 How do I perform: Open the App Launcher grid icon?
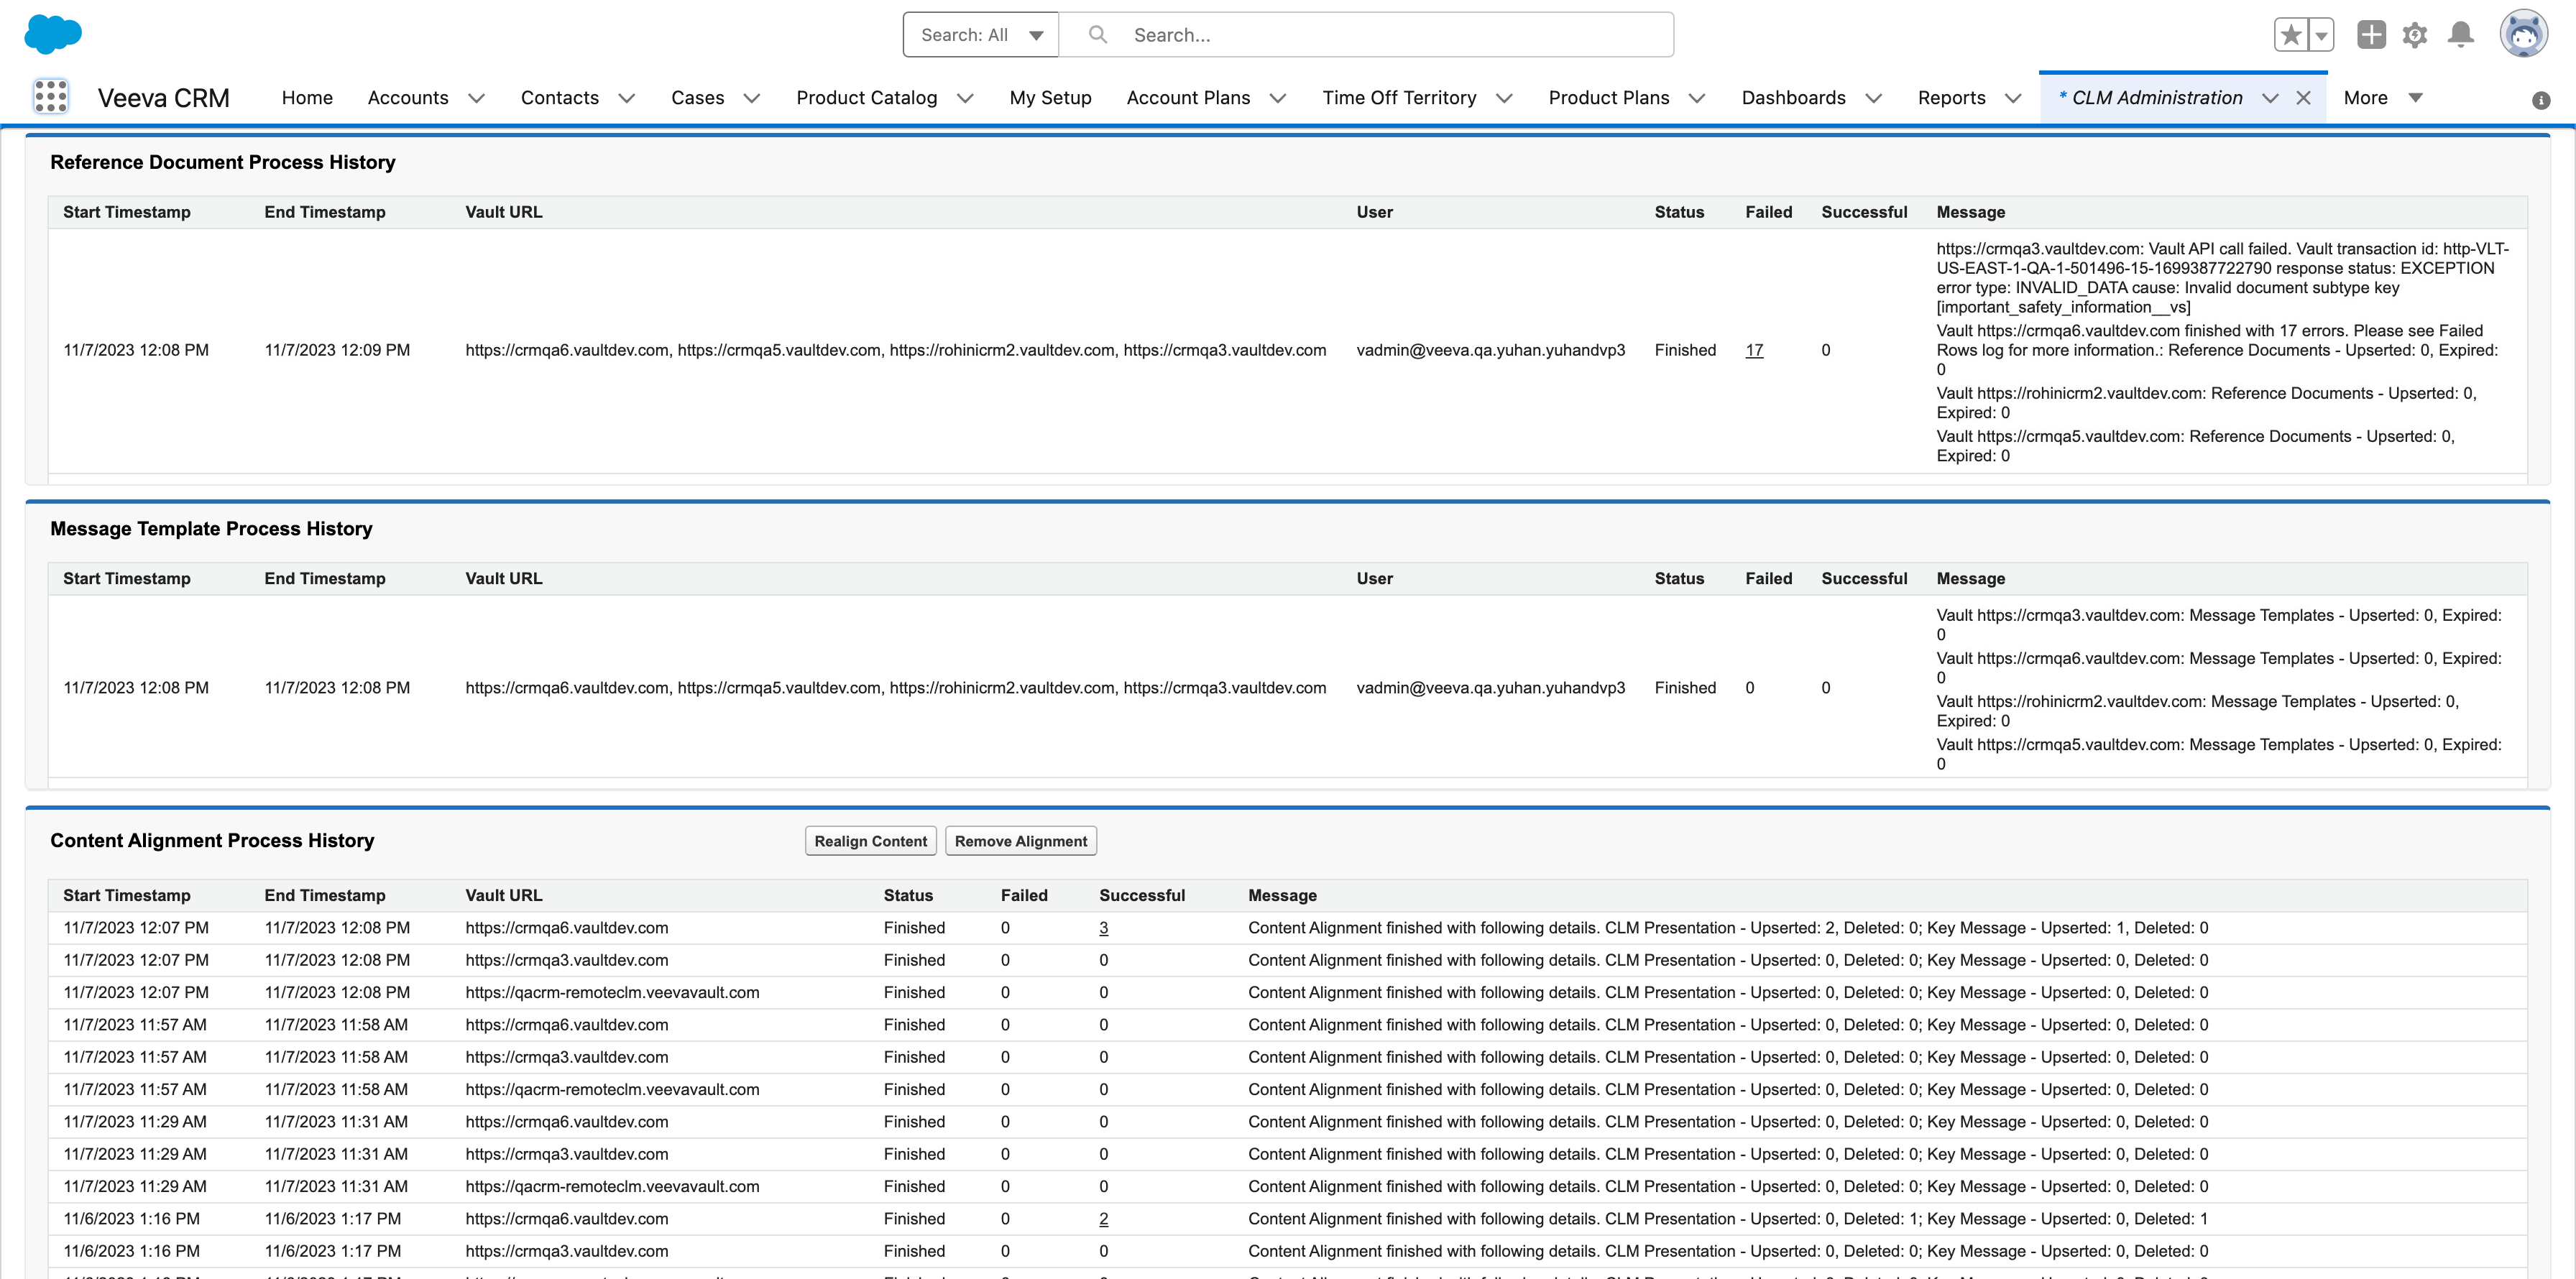pos(50,97)
